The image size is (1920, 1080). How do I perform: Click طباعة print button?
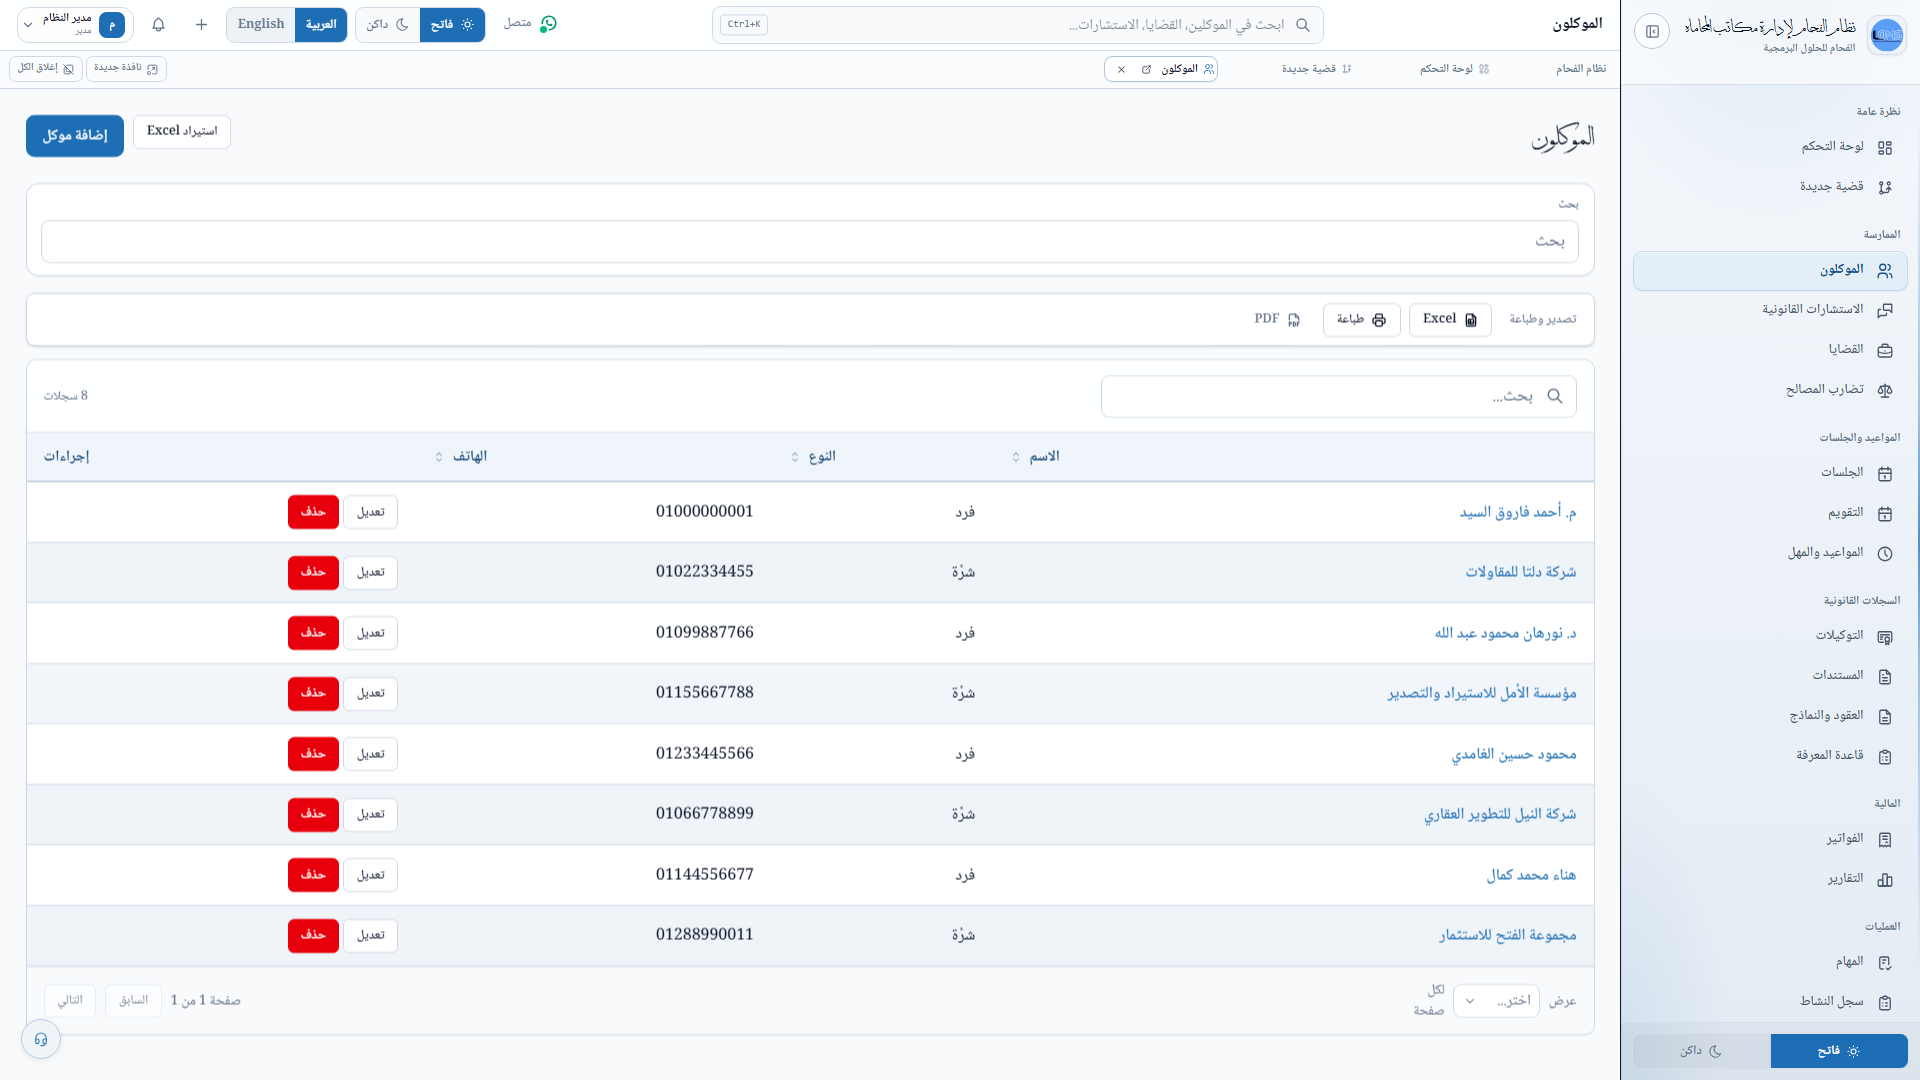point(1361,320)
